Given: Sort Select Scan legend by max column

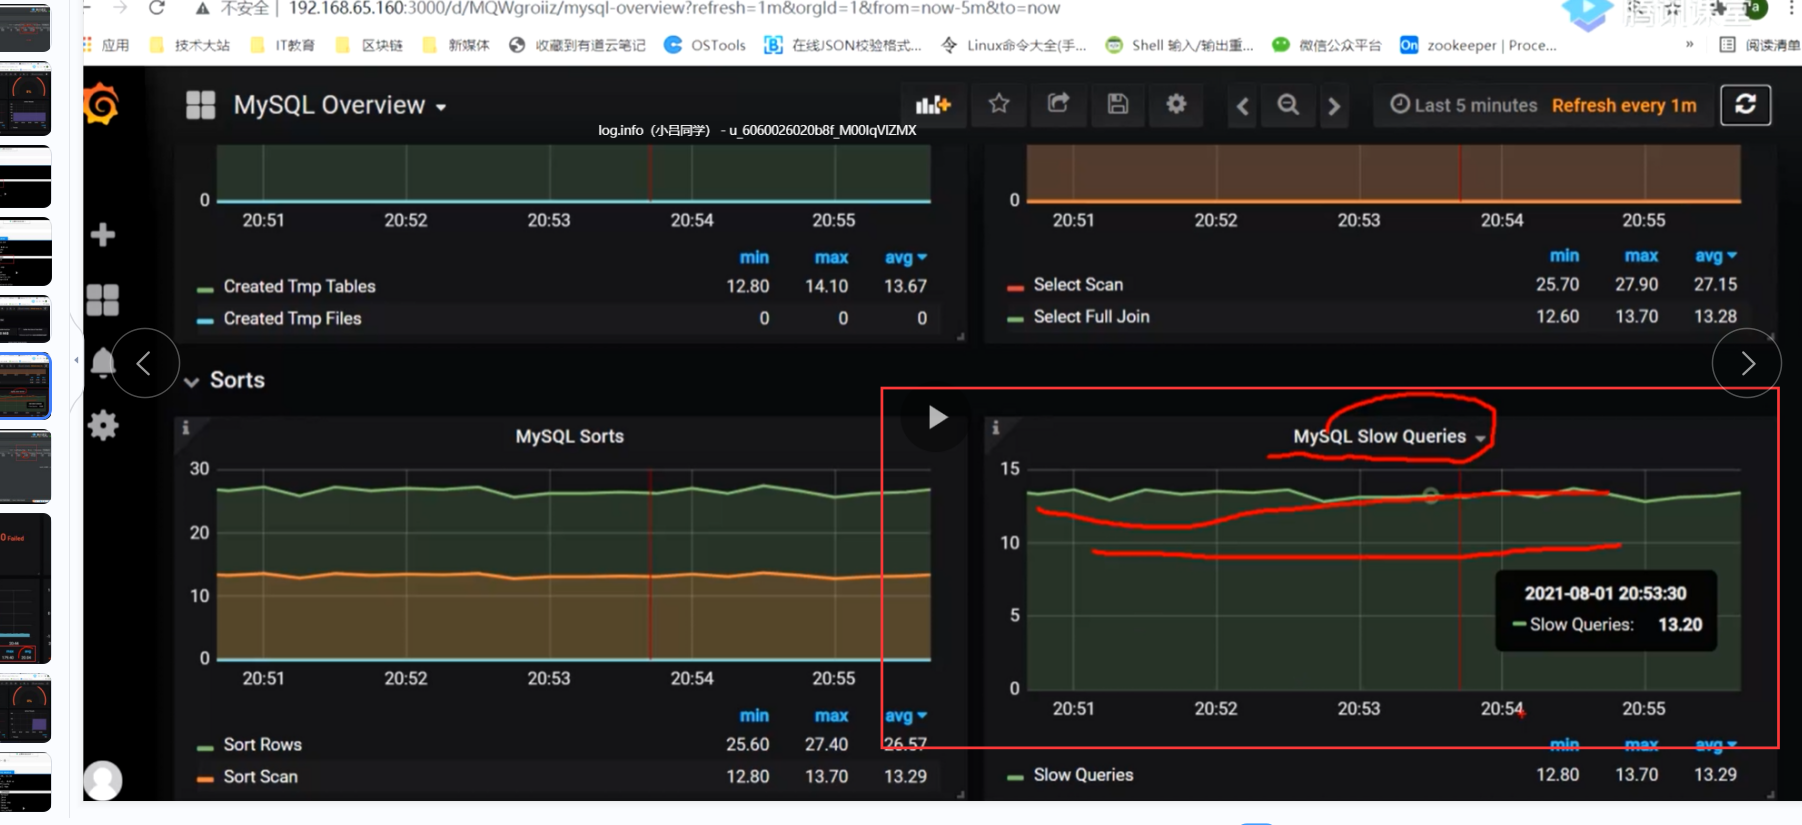Looking at the screenshot, I should click(x=1641, y=255).
